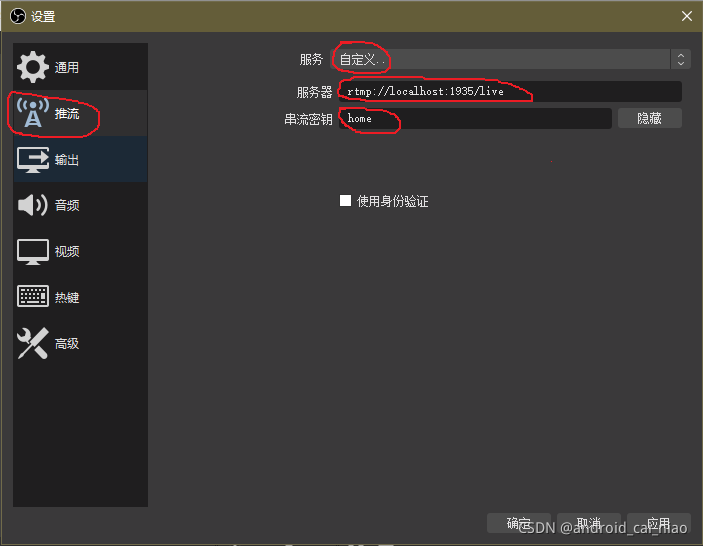The height and width of the screenshot is (546, 703).
Task: Click the 隐藏 button beside stream key
Action: pos(650,118)
